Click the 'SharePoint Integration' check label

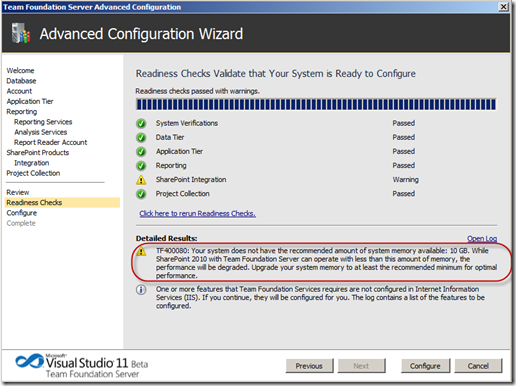click(x=191, y=180)
